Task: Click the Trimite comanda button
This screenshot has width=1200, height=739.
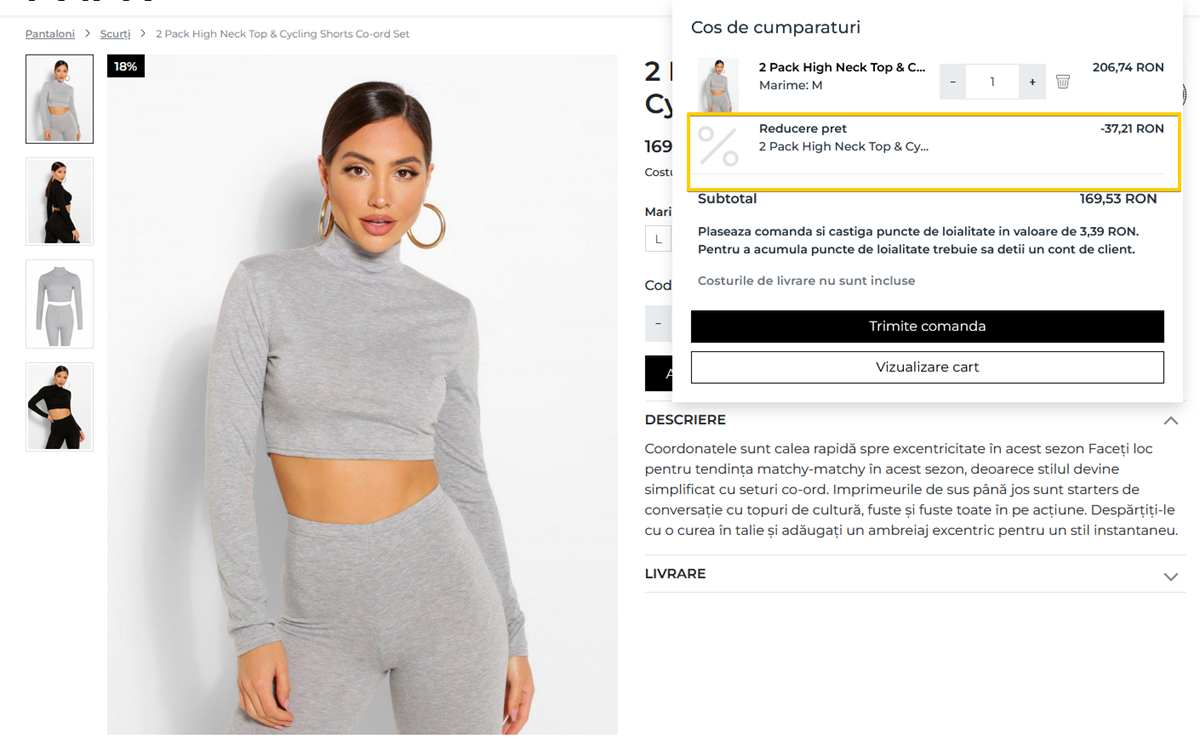Action: coord(927,326)
